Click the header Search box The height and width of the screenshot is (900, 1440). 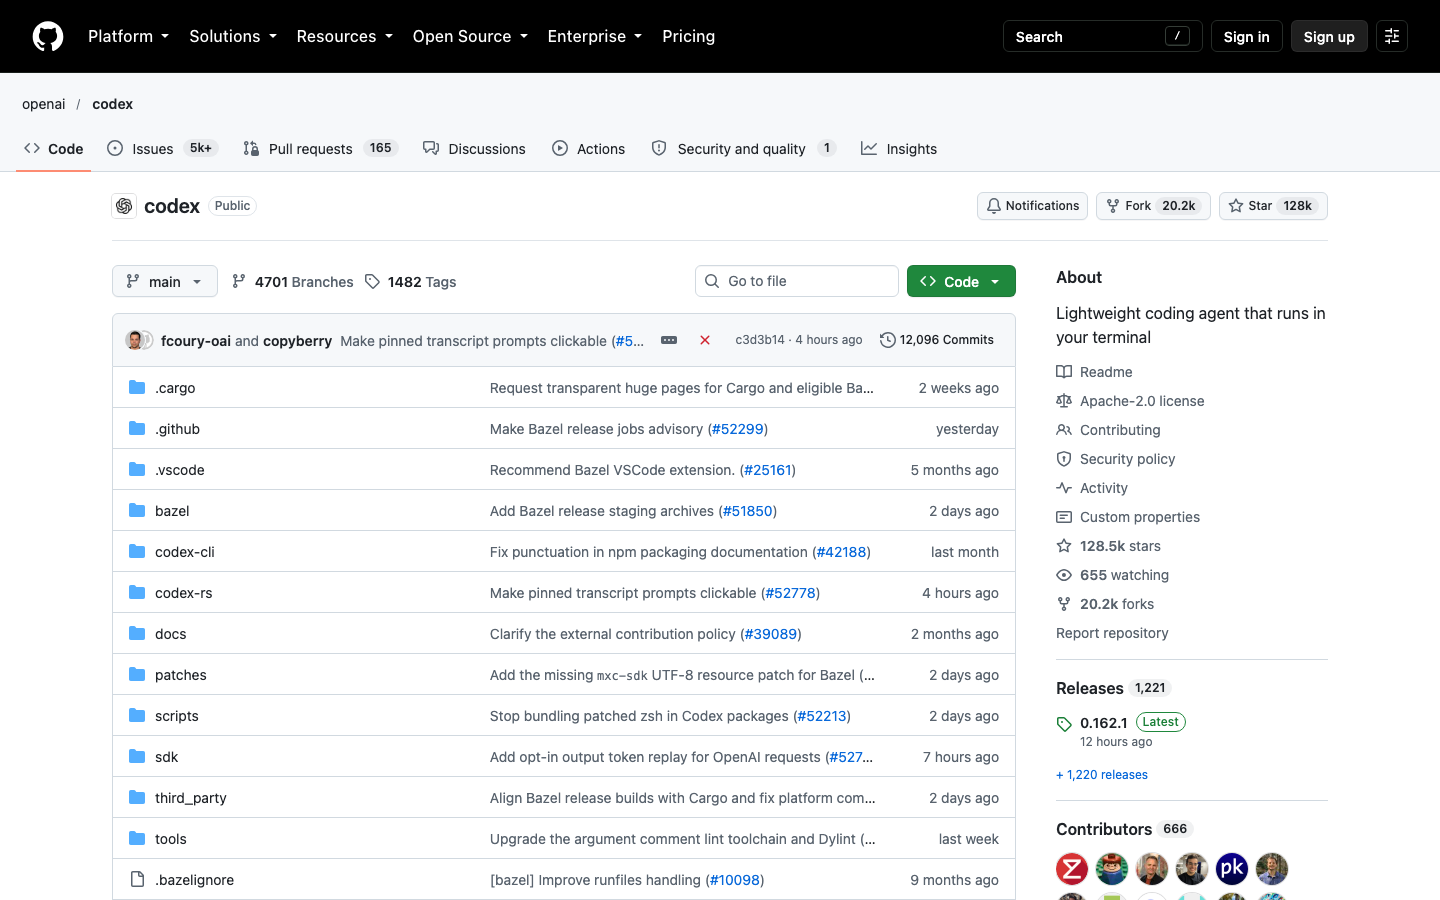tap(1102, 36)
